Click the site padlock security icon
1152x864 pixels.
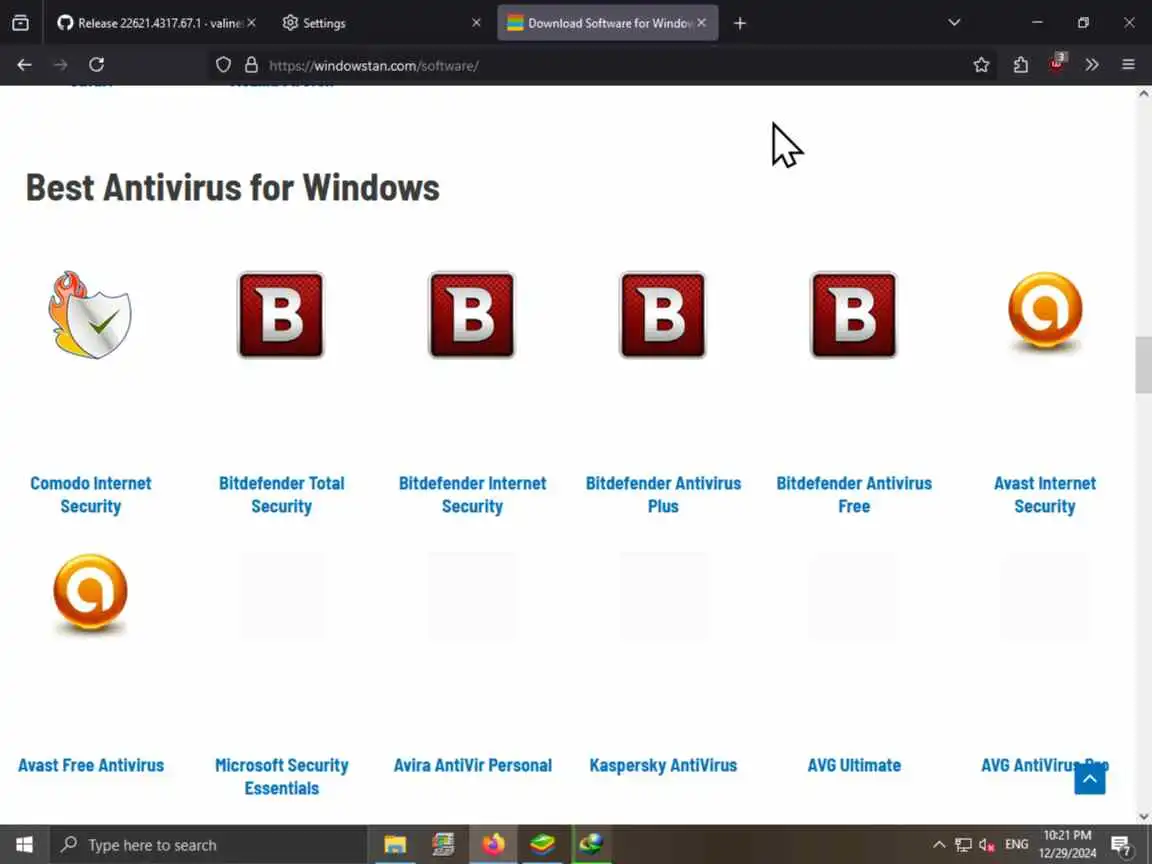click(251, 65)
